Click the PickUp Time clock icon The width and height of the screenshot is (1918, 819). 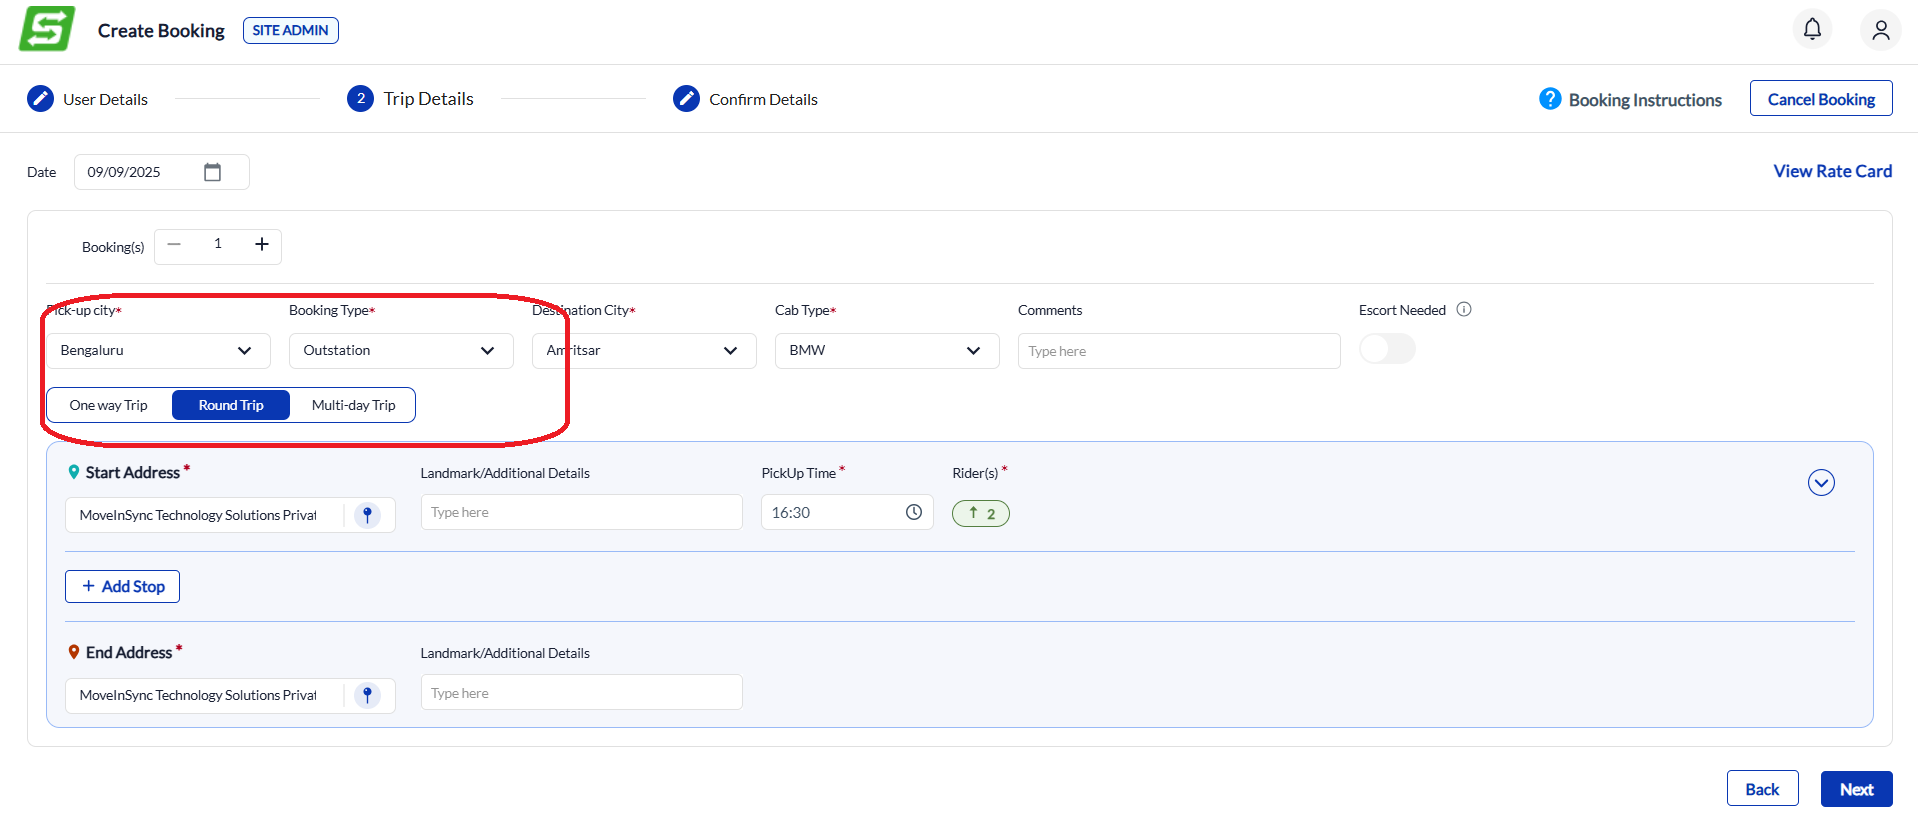tap(914, 512)
